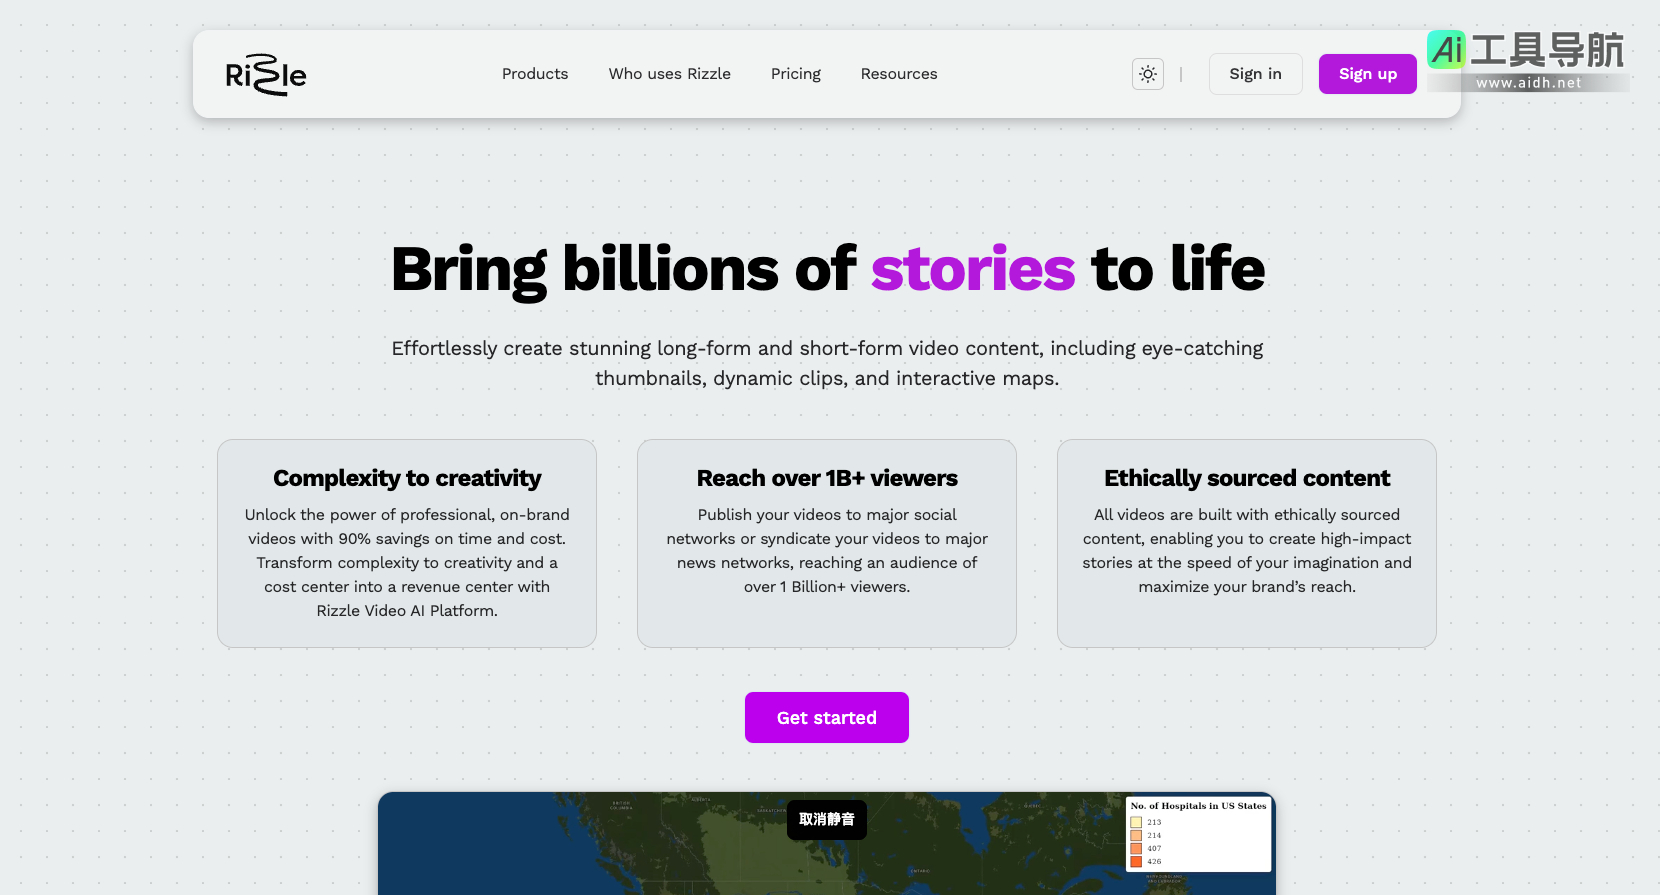Click the Rizzle logo
This screenshot has height=895, width=1660.
coord(266,75)
